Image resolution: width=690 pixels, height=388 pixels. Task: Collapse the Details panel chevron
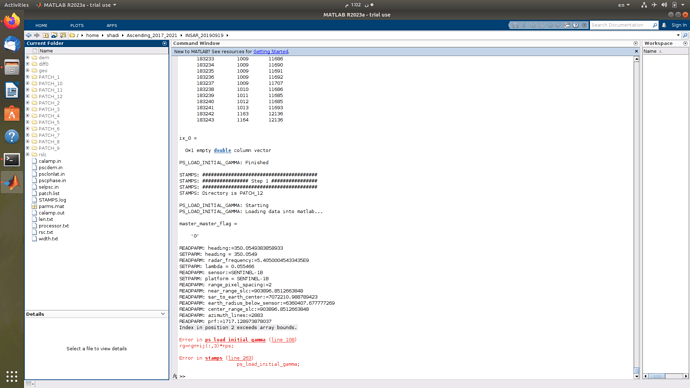pyautogui.click(x=163, y=314)
